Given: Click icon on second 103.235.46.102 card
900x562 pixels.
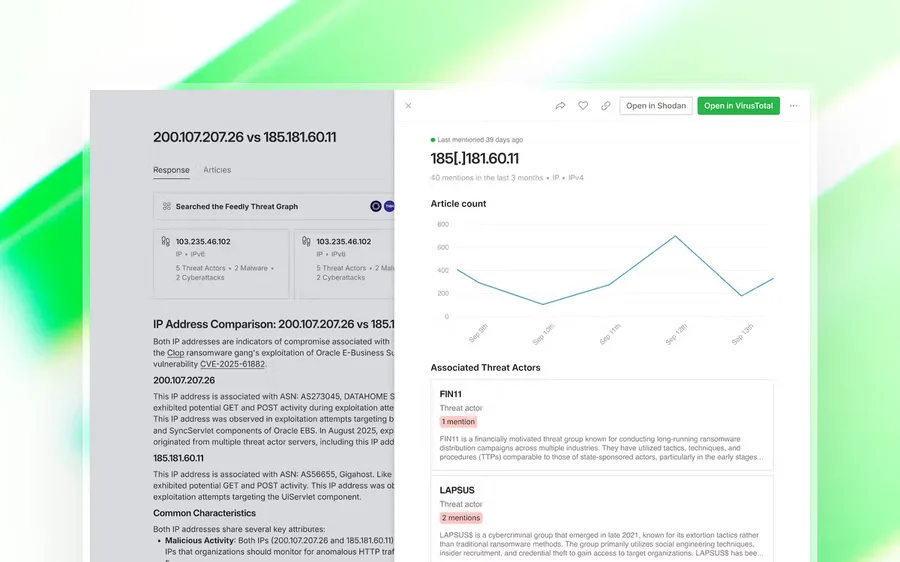Looking at the screenshot, I should click(x=306, y=241).
